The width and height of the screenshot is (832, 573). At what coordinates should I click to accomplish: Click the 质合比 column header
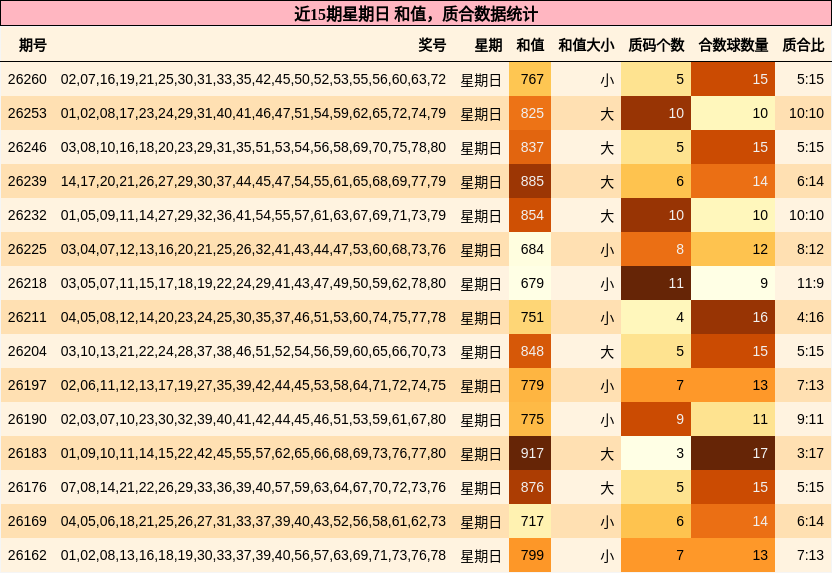(x=803, y=45)
